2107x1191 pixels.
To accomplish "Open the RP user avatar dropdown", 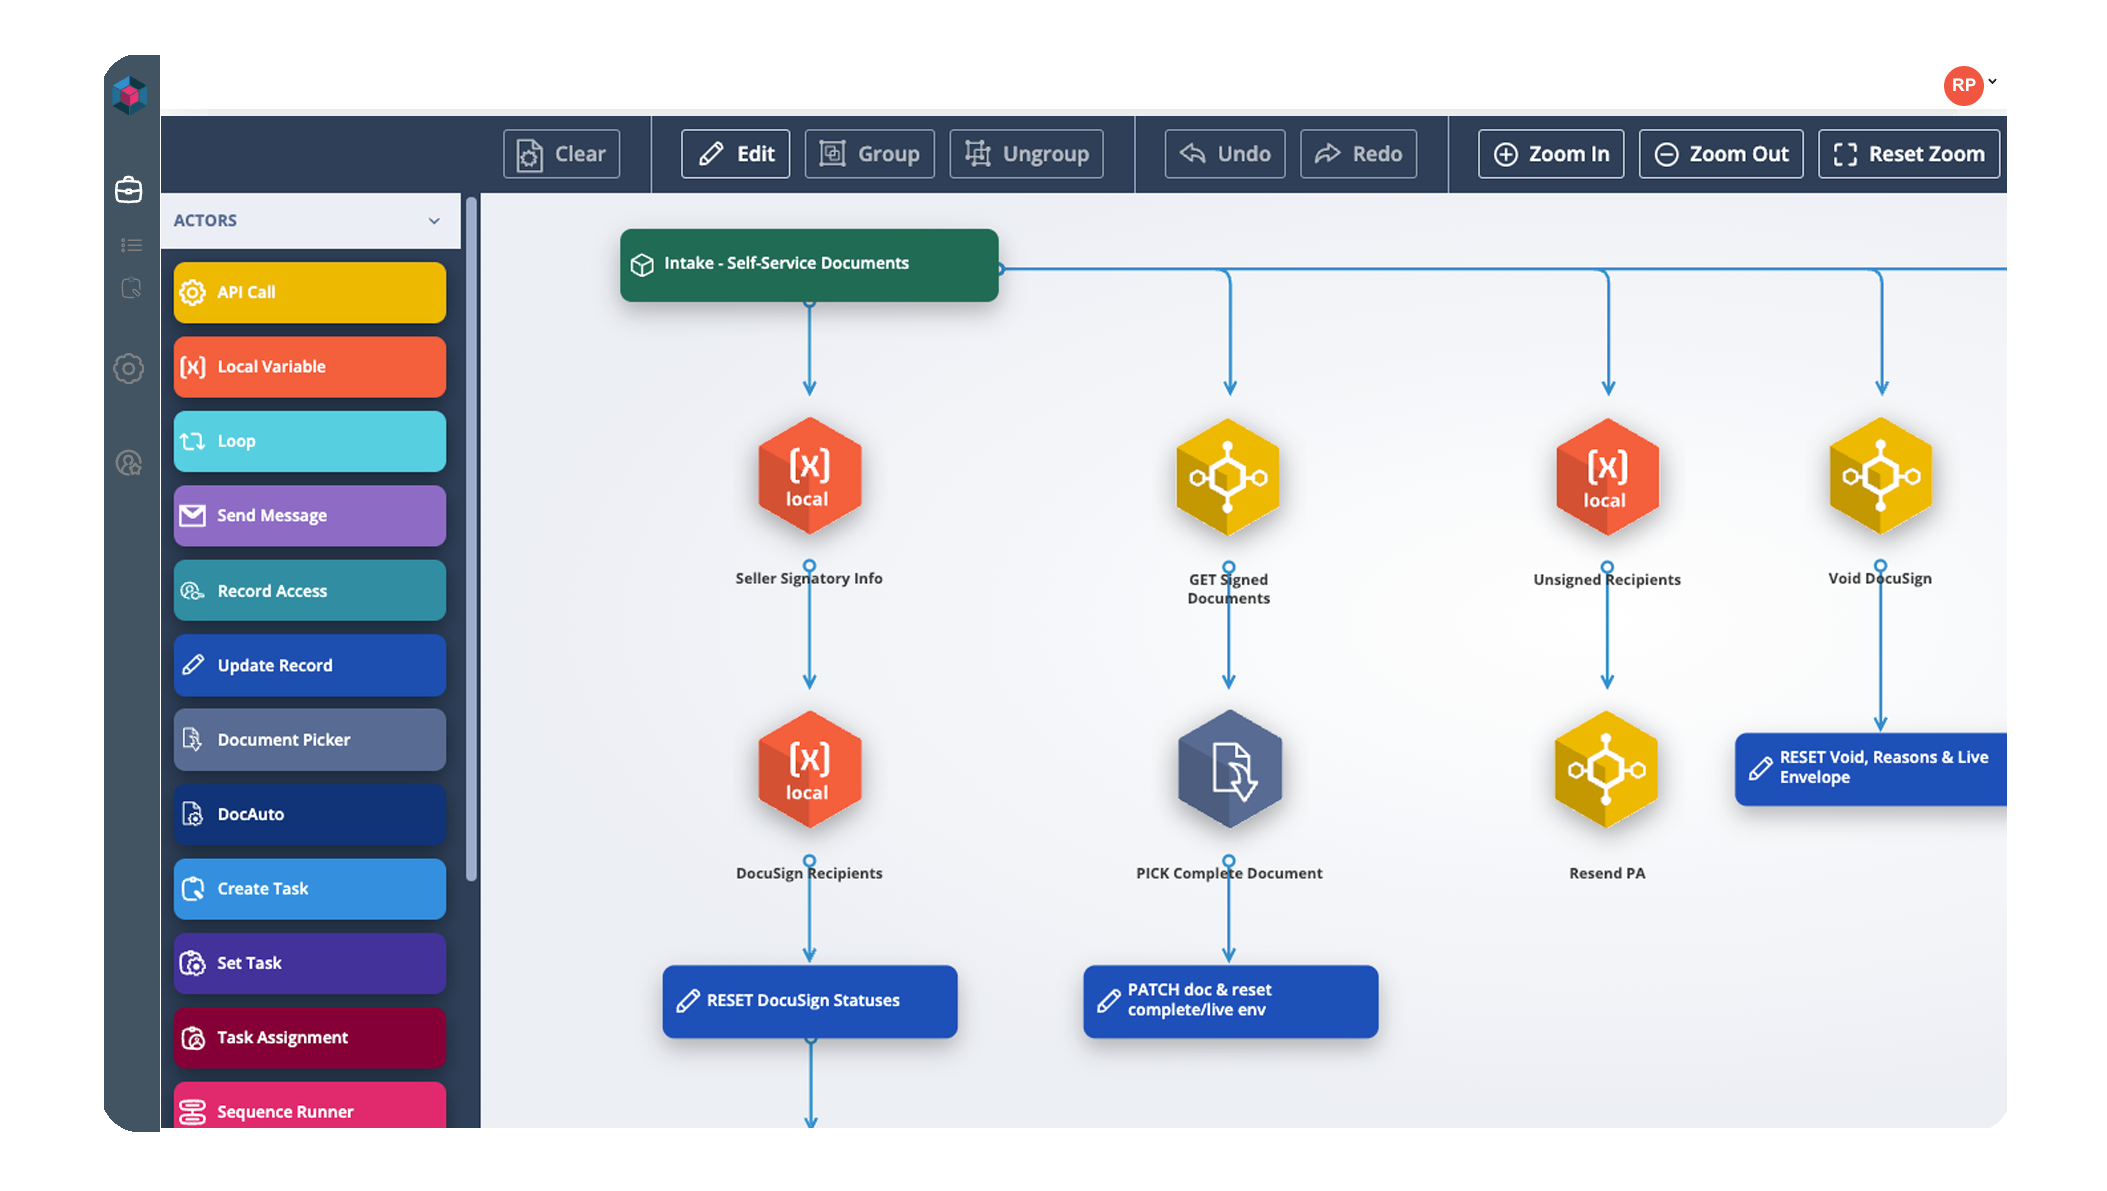I will tap(1966, 85).
